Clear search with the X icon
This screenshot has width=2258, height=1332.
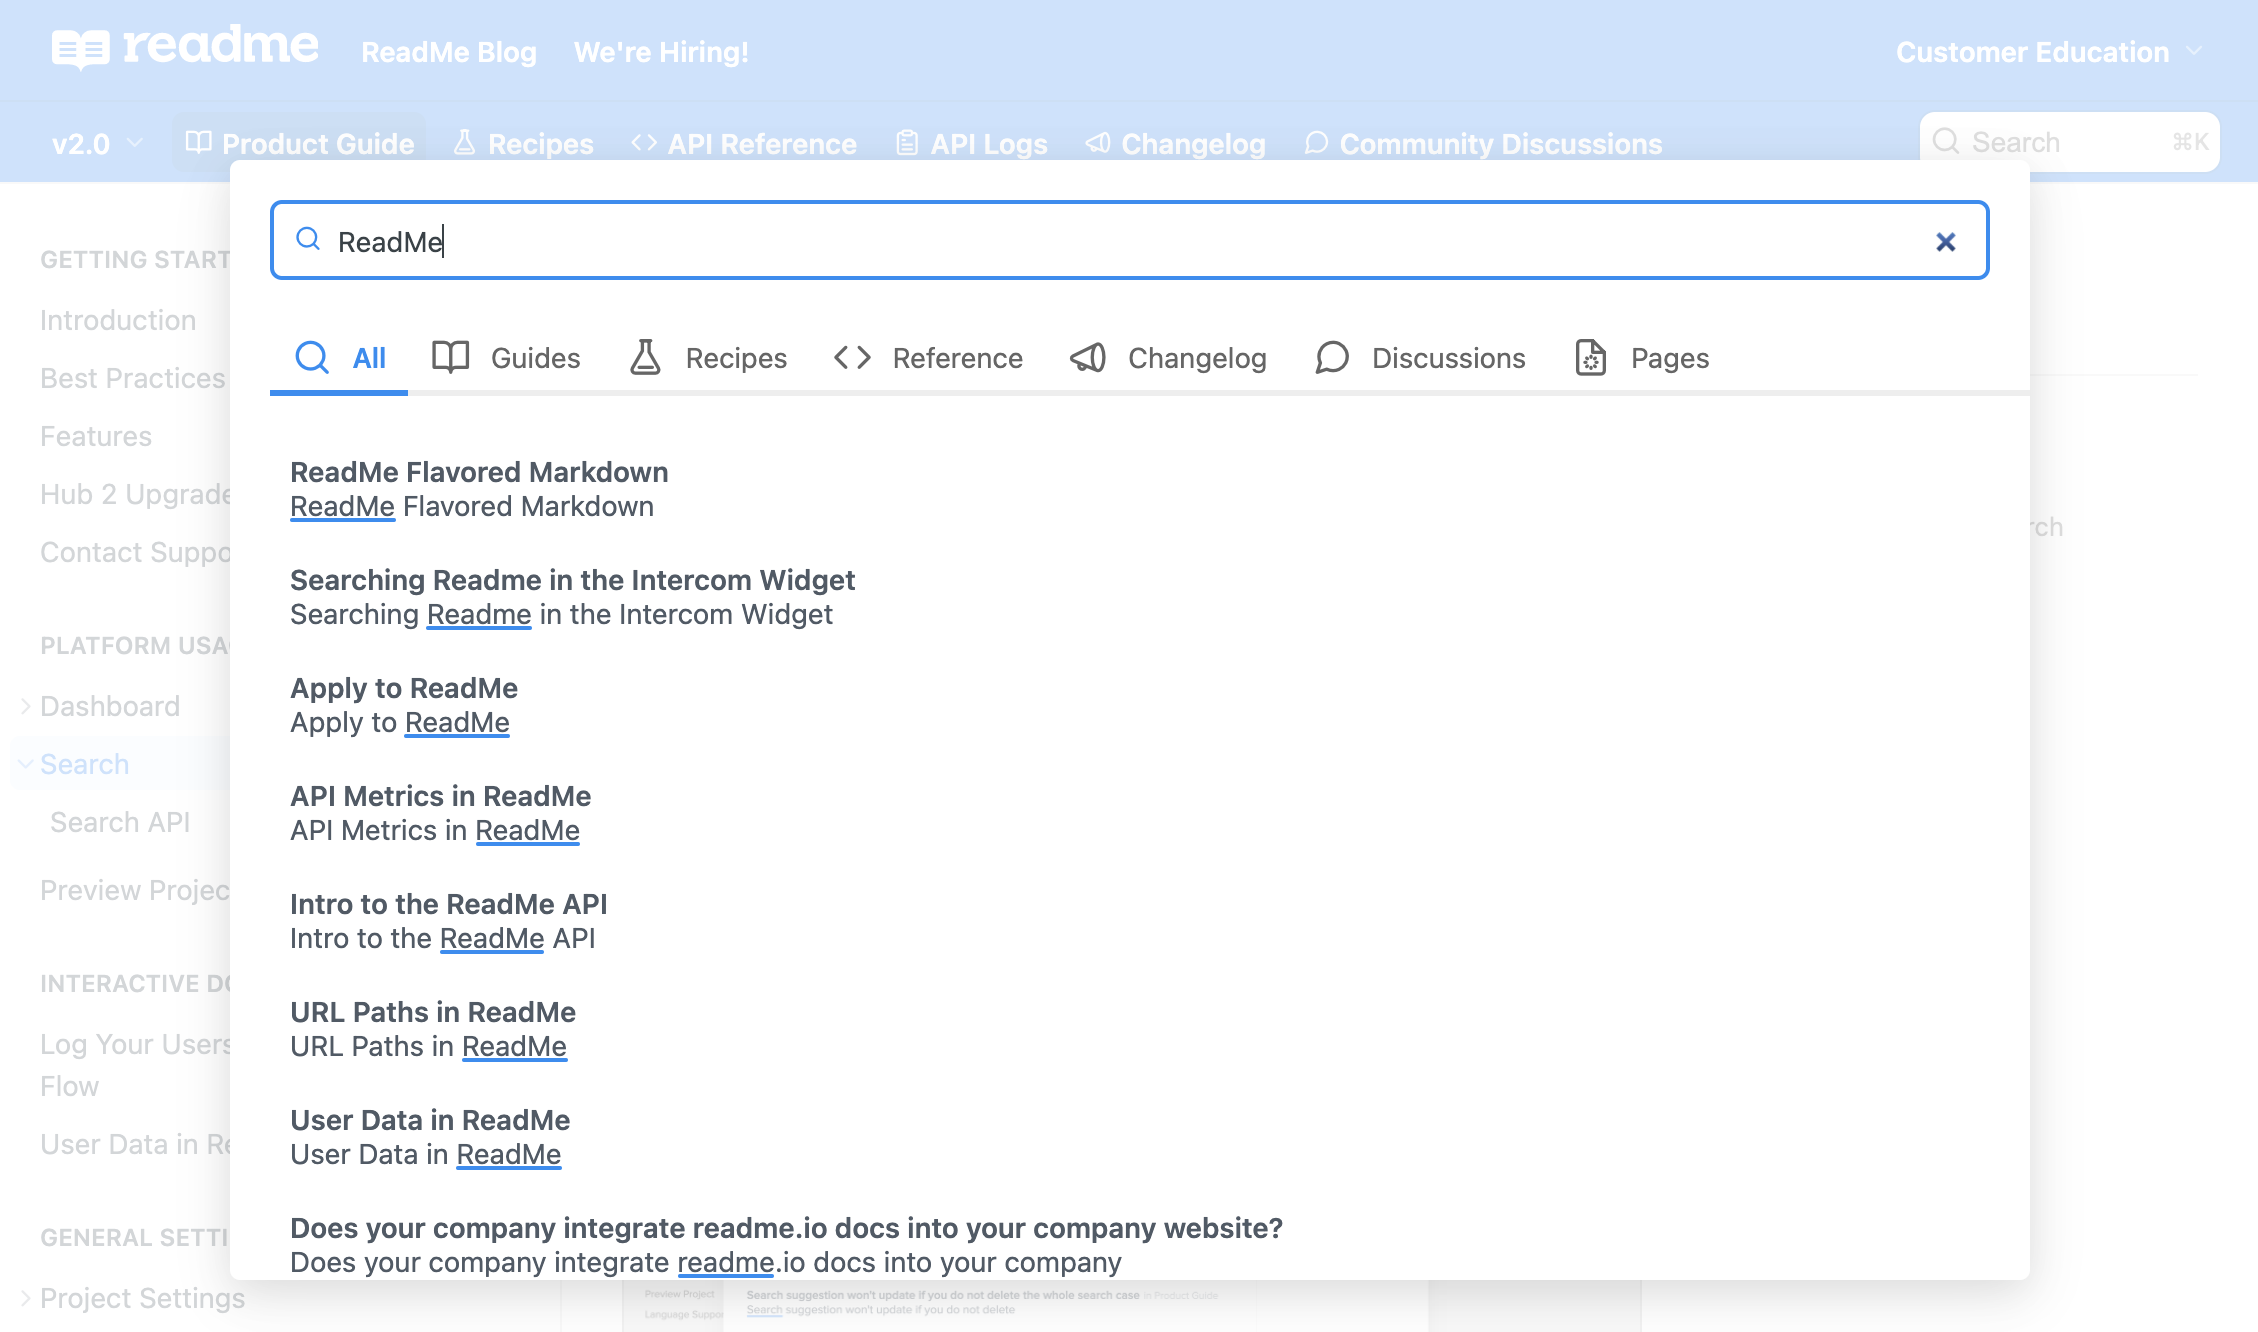tap(1945, 242)
